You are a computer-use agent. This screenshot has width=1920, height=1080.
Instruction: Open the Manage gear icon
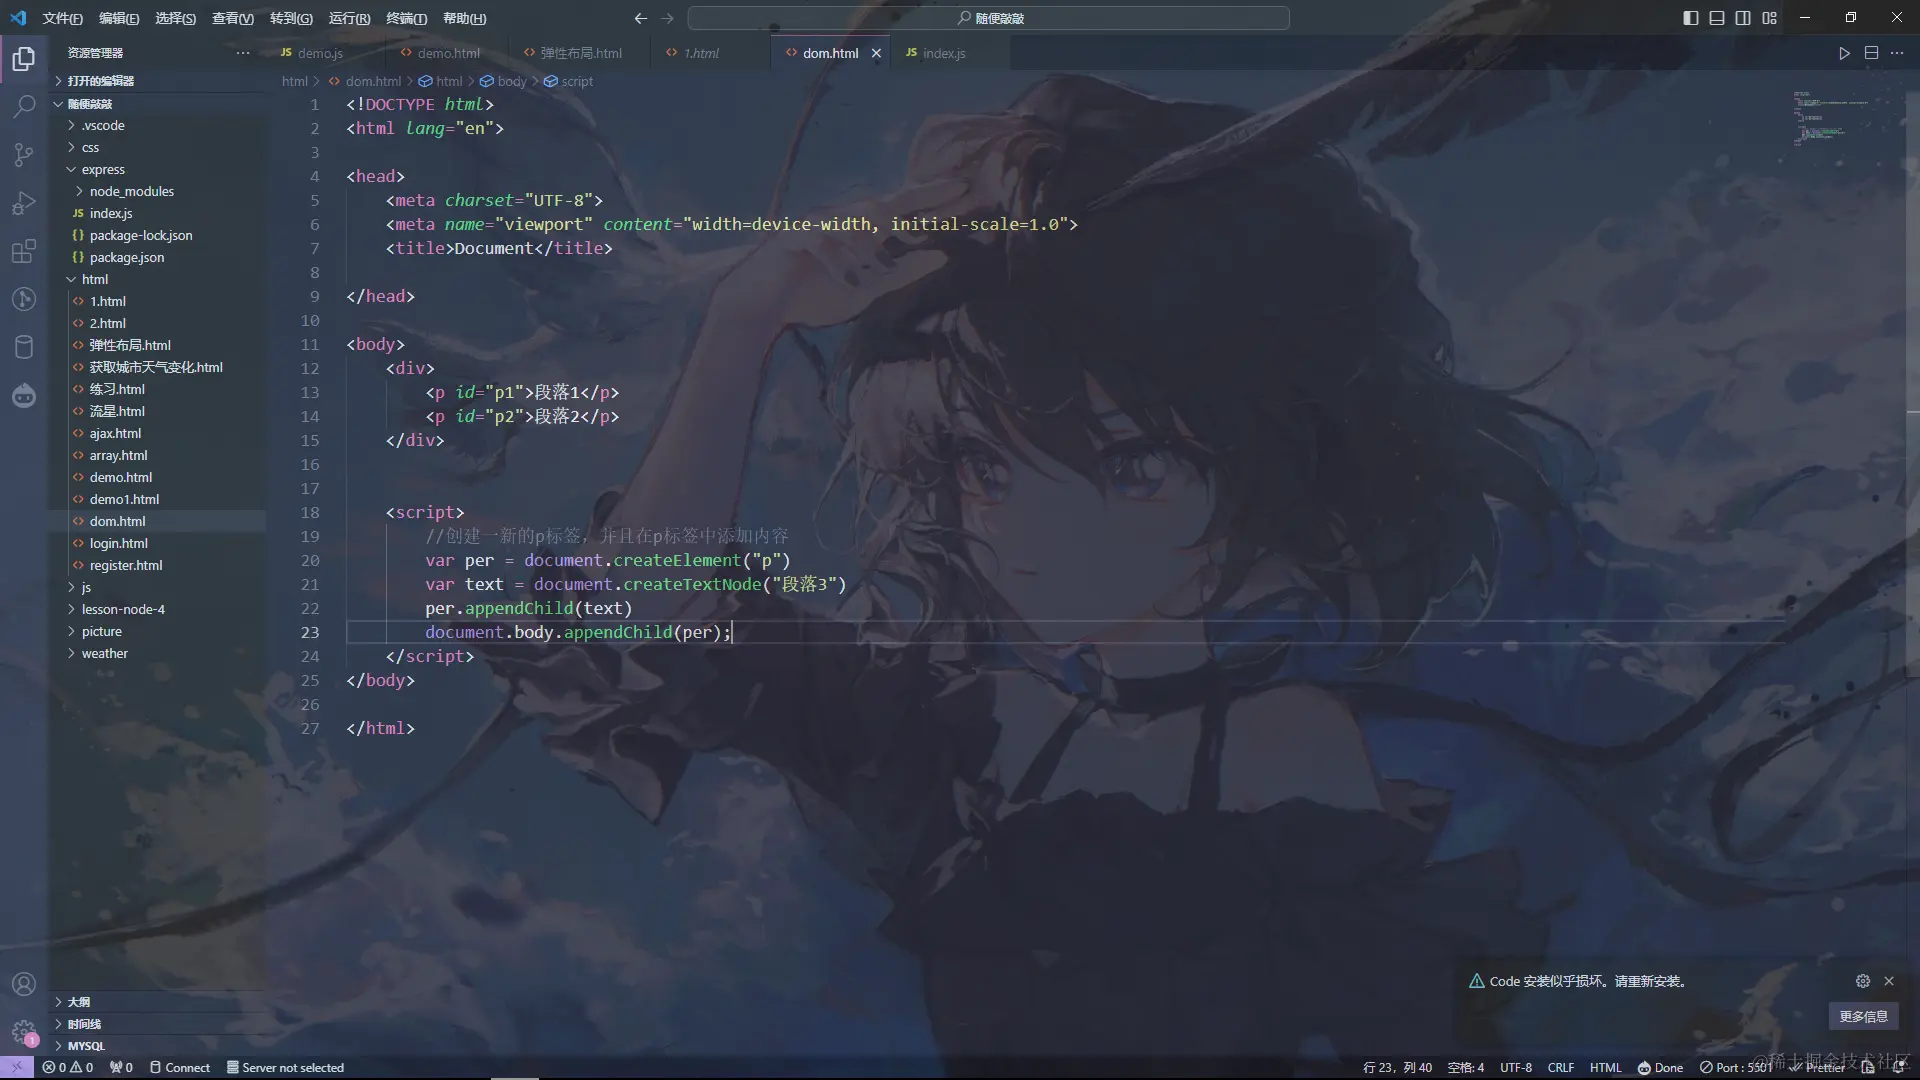coord(24,1031)
